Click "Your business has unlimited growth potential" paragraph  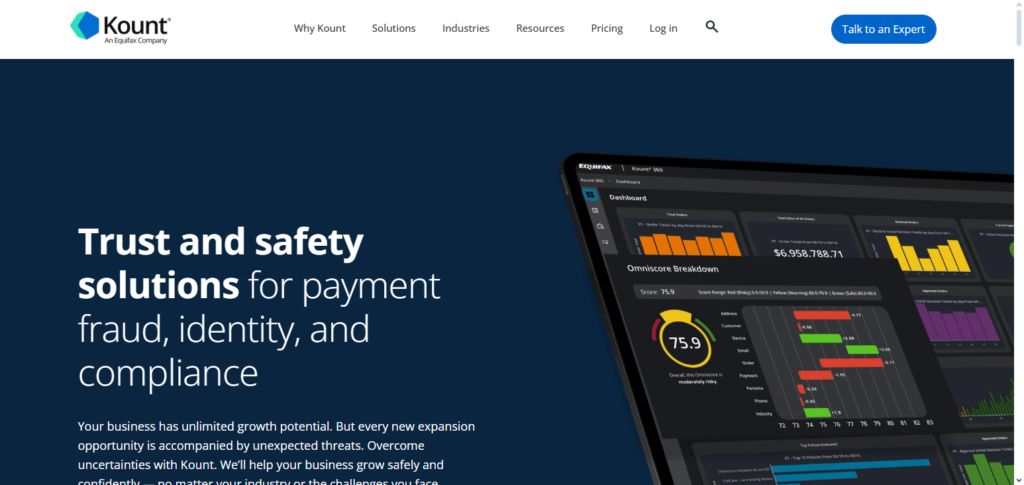coord(276,454)
